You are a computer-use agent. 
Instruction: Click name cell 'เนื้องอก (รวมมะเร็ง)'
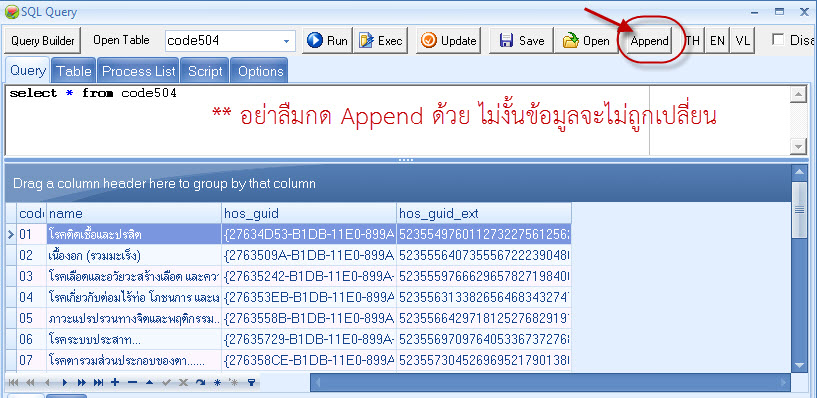134,255
